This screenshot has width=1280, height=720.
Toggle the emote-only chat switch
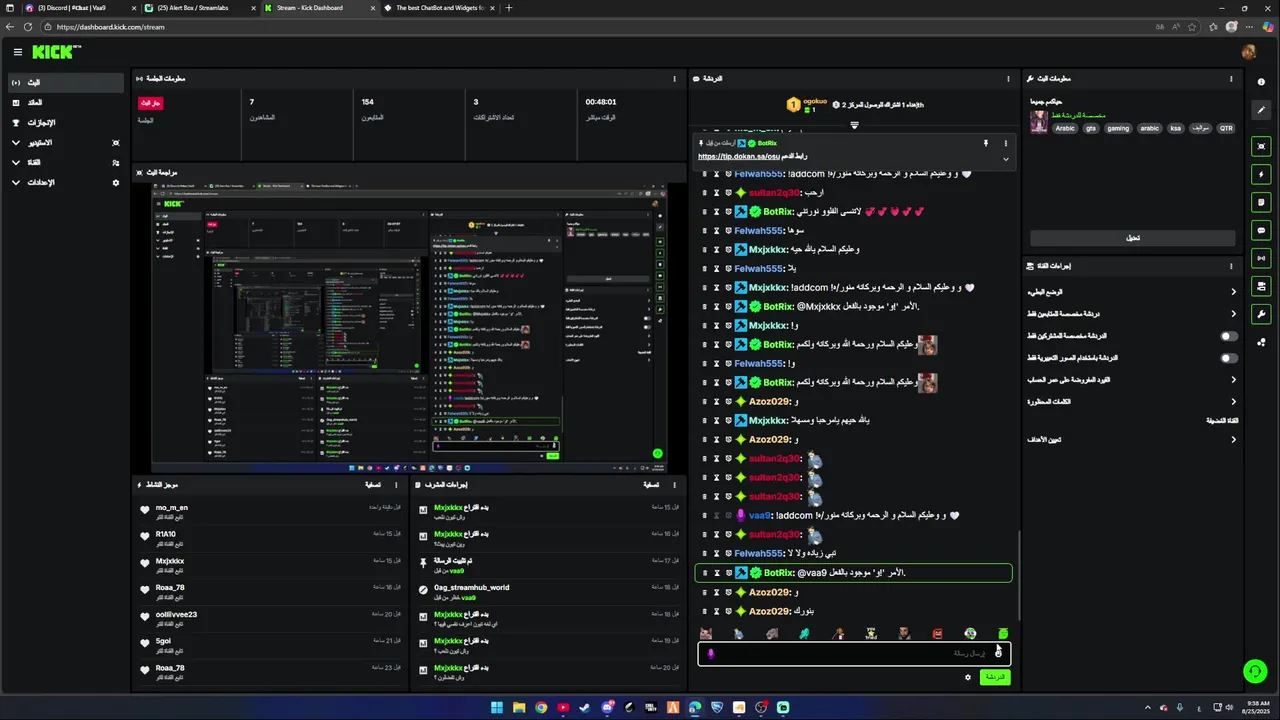[1229, 358]
